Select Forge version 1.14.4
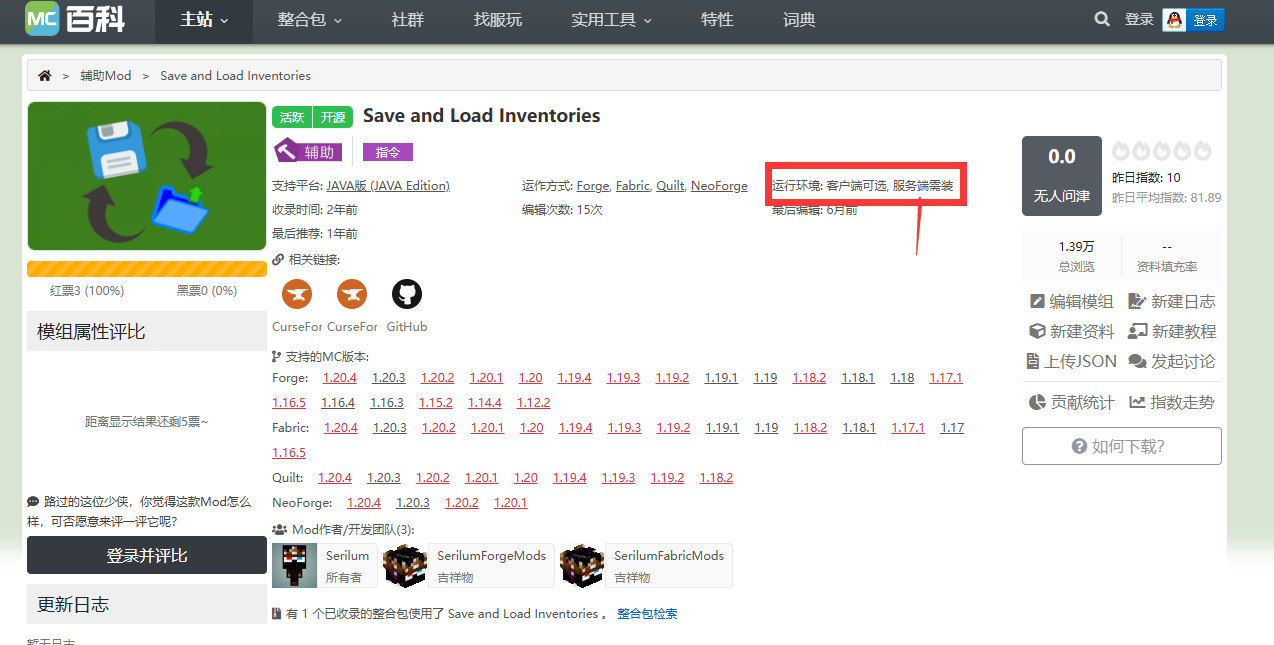Screen dimensions: 1274x645 [485, 403]
